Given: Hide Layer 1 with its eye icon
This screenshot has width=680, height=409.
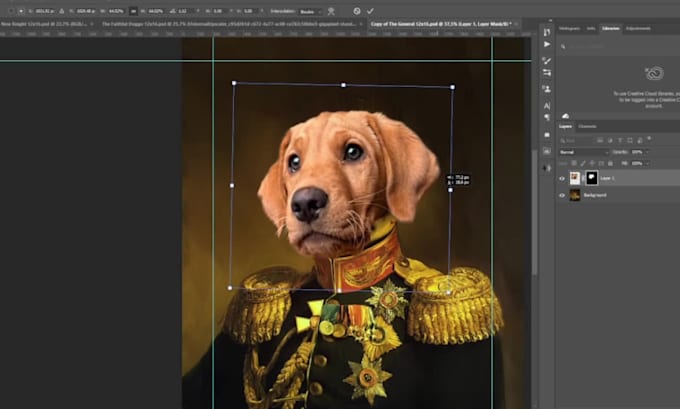Looking at the screenshot, I should point(562,178).
